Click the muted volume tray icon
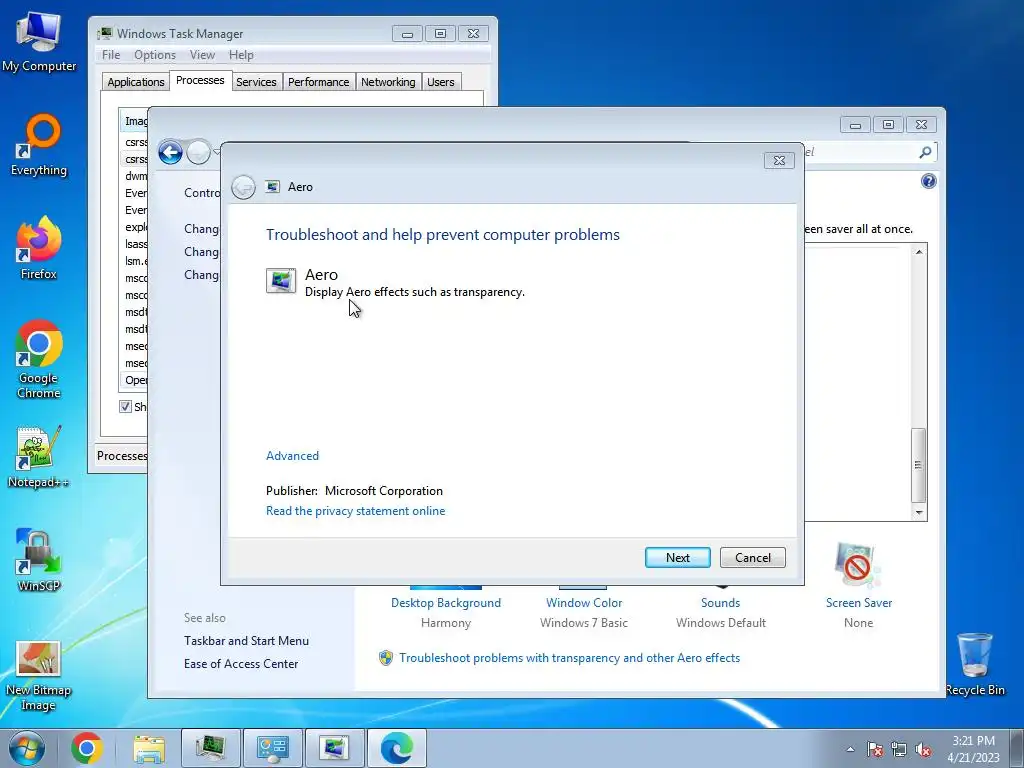Screen dimensions: 1024x768 click(923, 749)
